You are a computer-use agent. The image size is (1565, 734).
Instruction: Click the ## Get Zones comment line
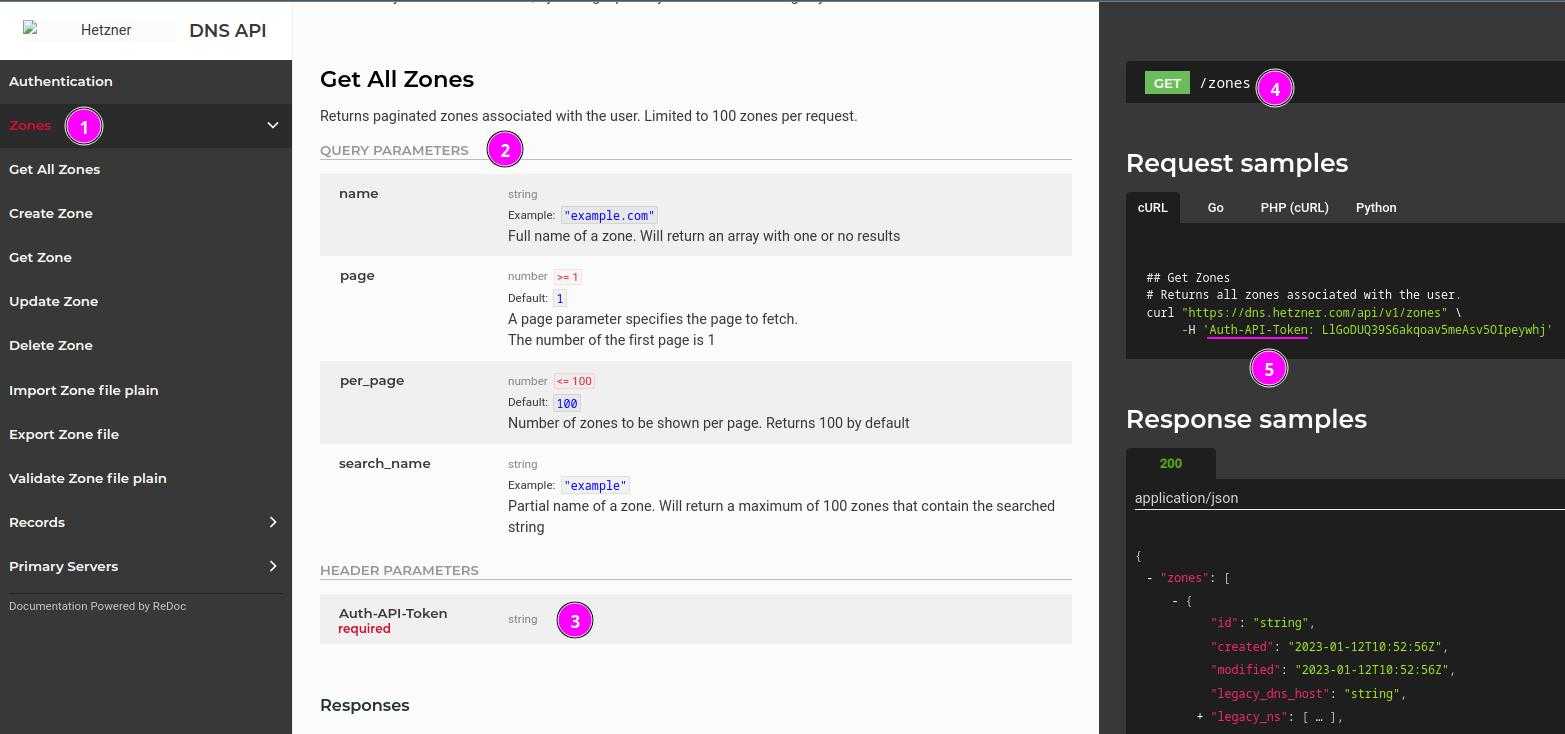pos(1188,278)
